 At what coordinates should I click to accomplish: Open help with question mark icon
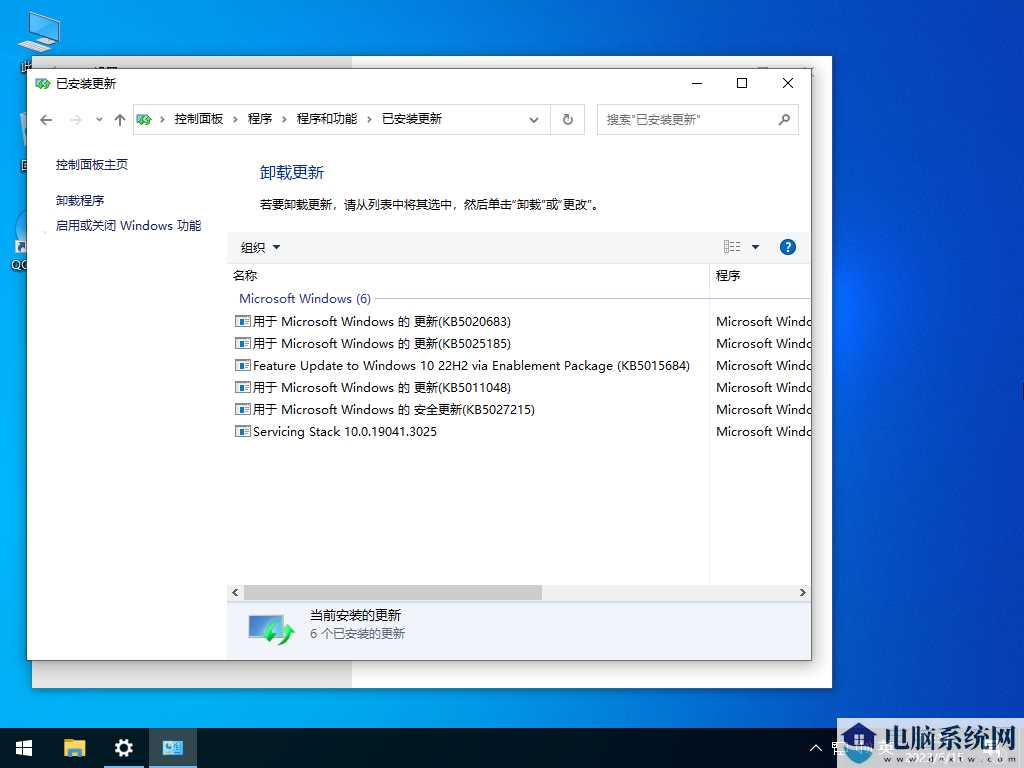click(x=788, y=247)
